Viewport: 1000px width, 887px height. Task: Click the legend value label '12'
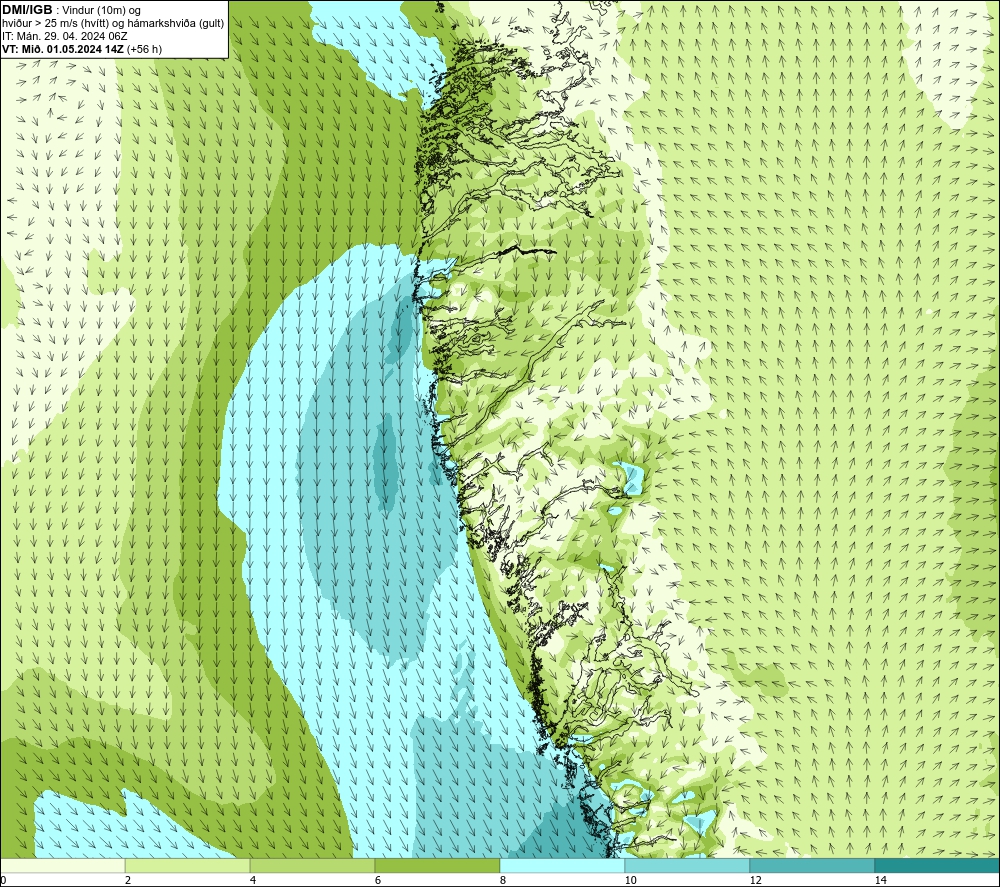755,880
